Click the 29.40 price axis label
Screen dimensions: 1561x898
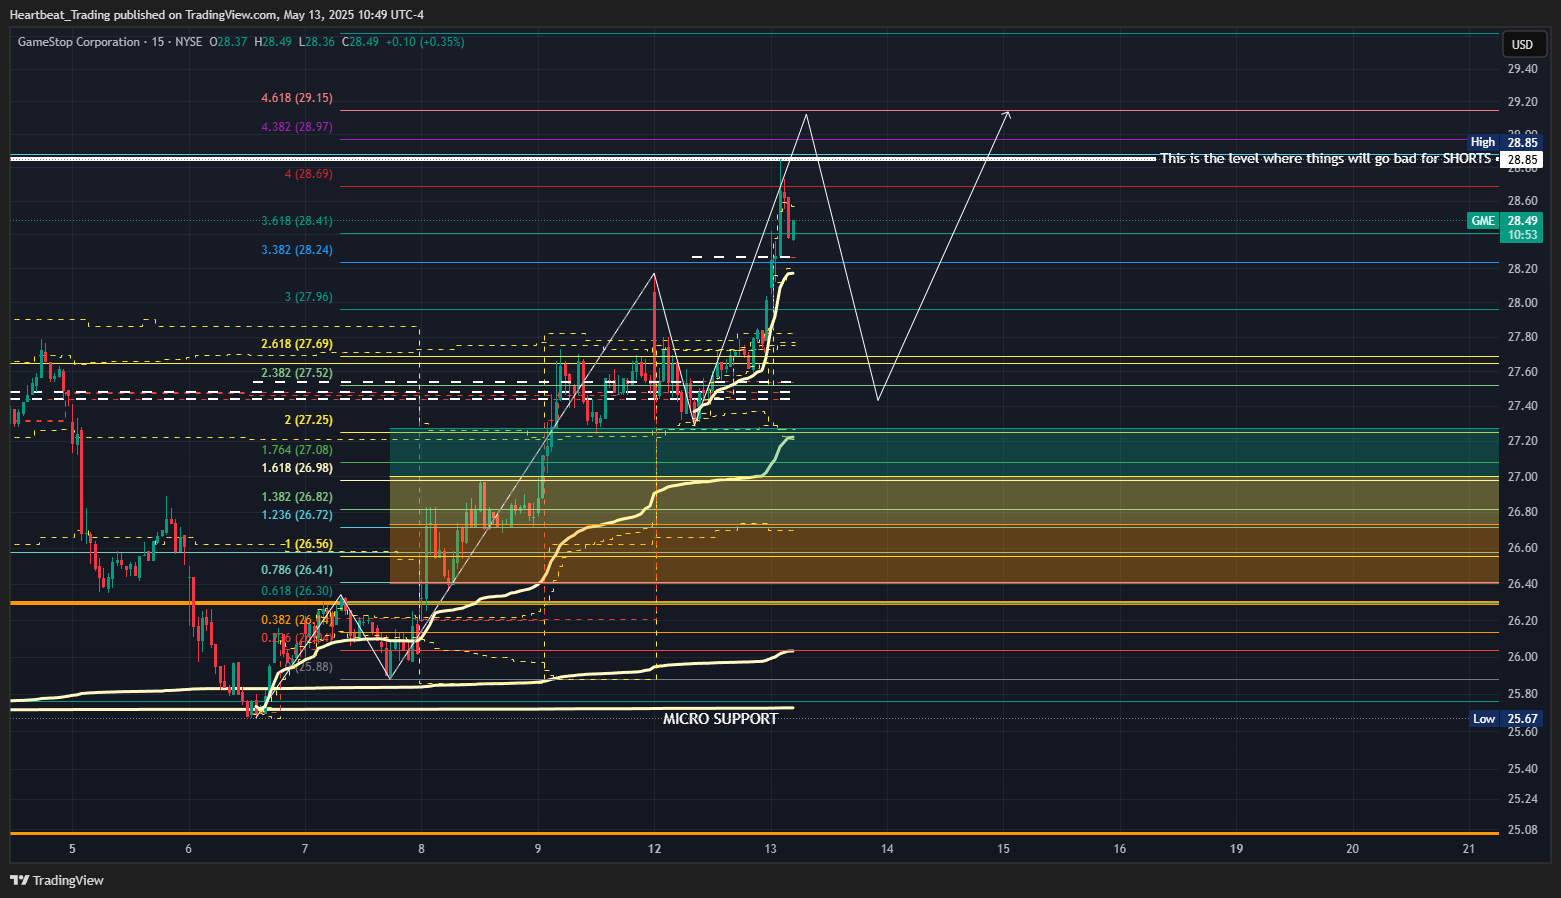[1522, 69]
